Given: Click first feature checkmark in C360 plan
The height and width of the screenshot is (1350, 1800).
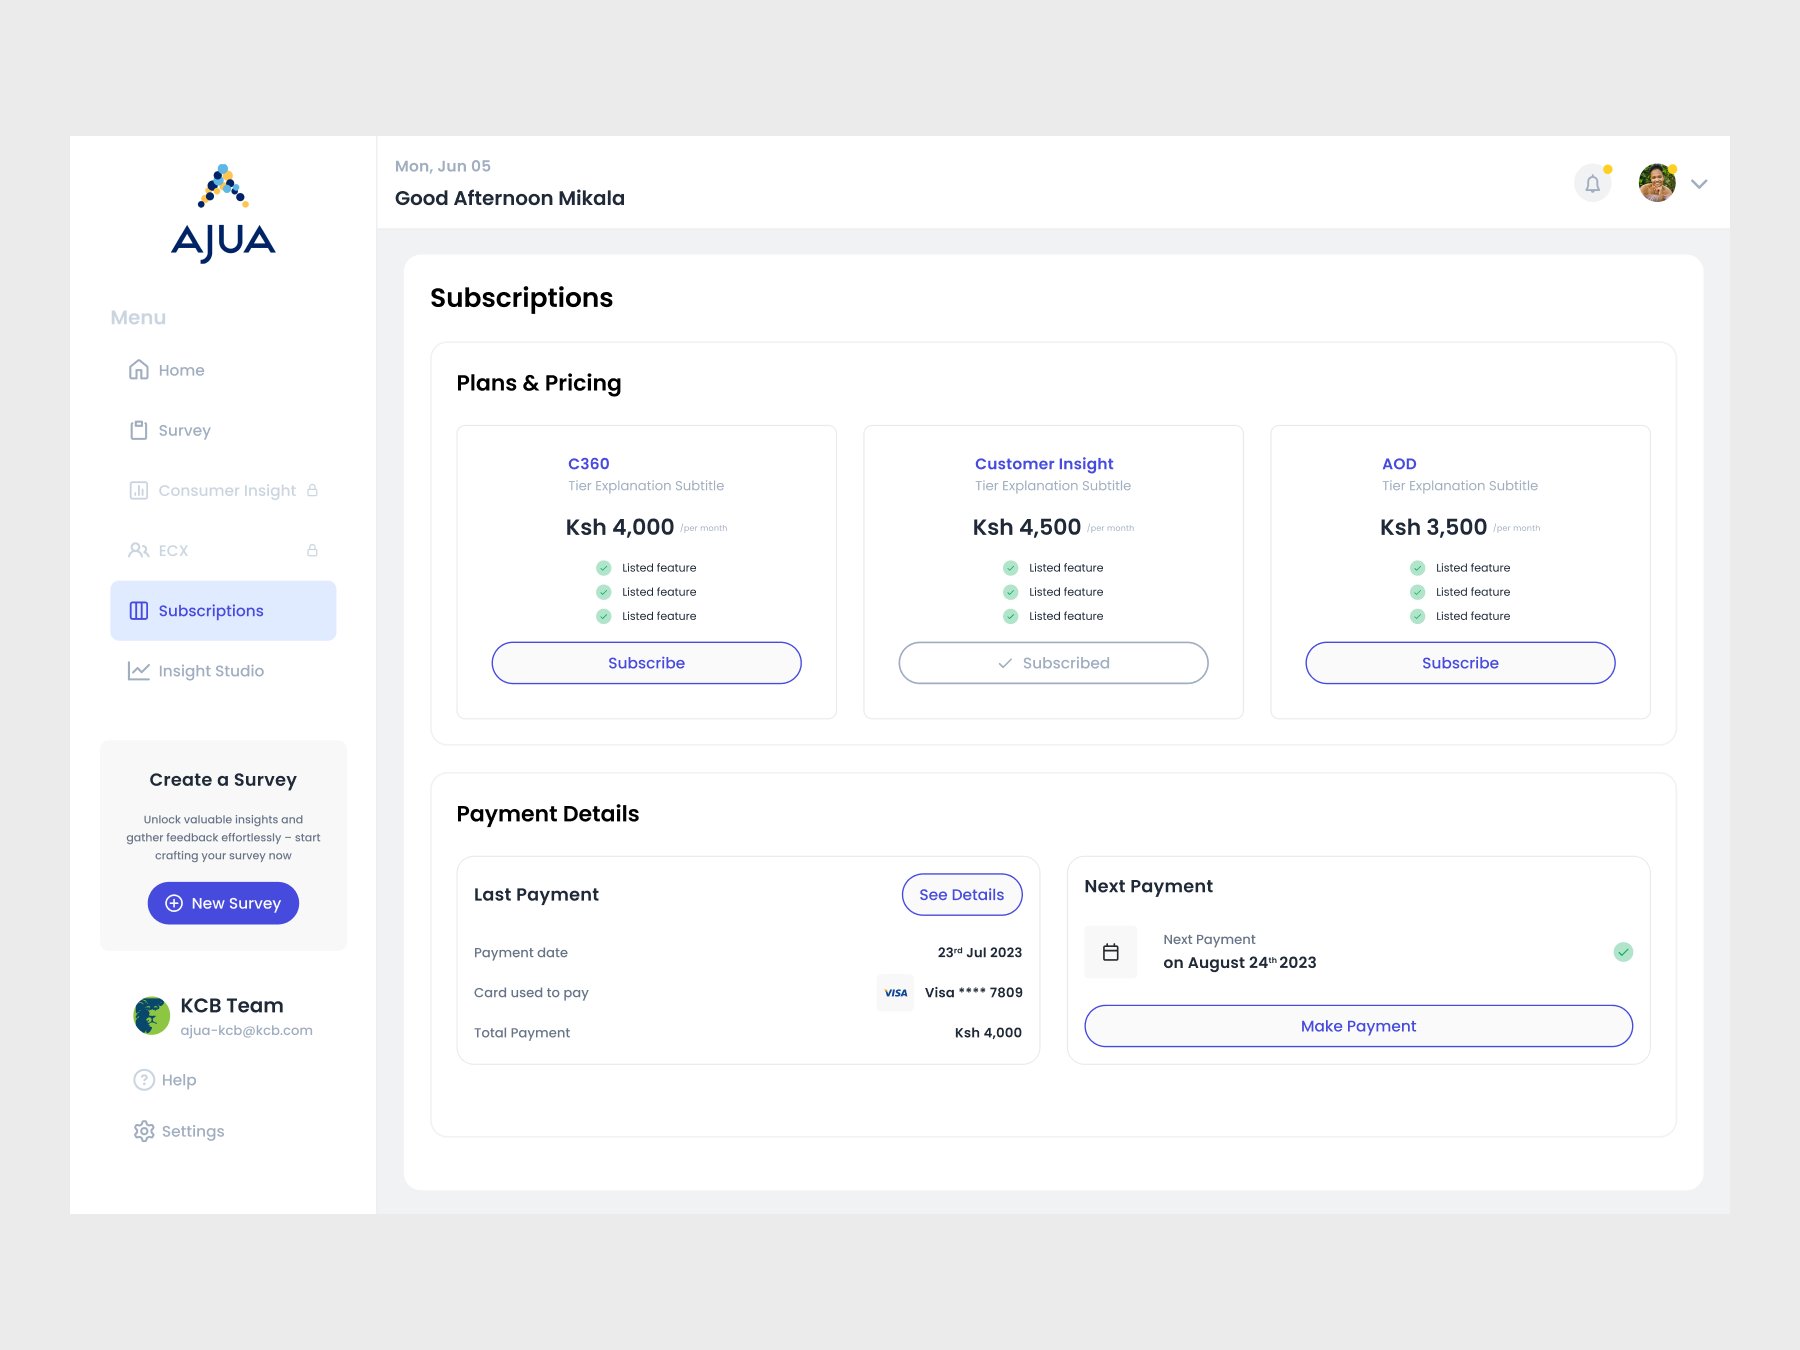Looking at the screenshot, I should 604,568.
